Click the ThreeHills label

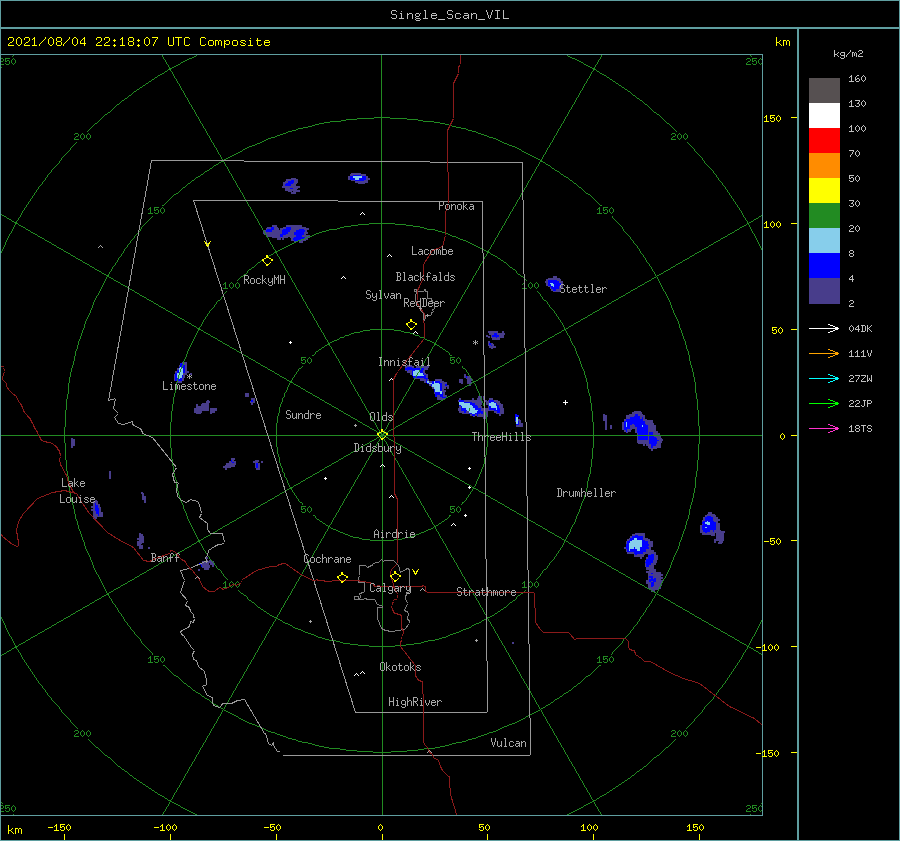pyautogui.click(x=502, y=437)
